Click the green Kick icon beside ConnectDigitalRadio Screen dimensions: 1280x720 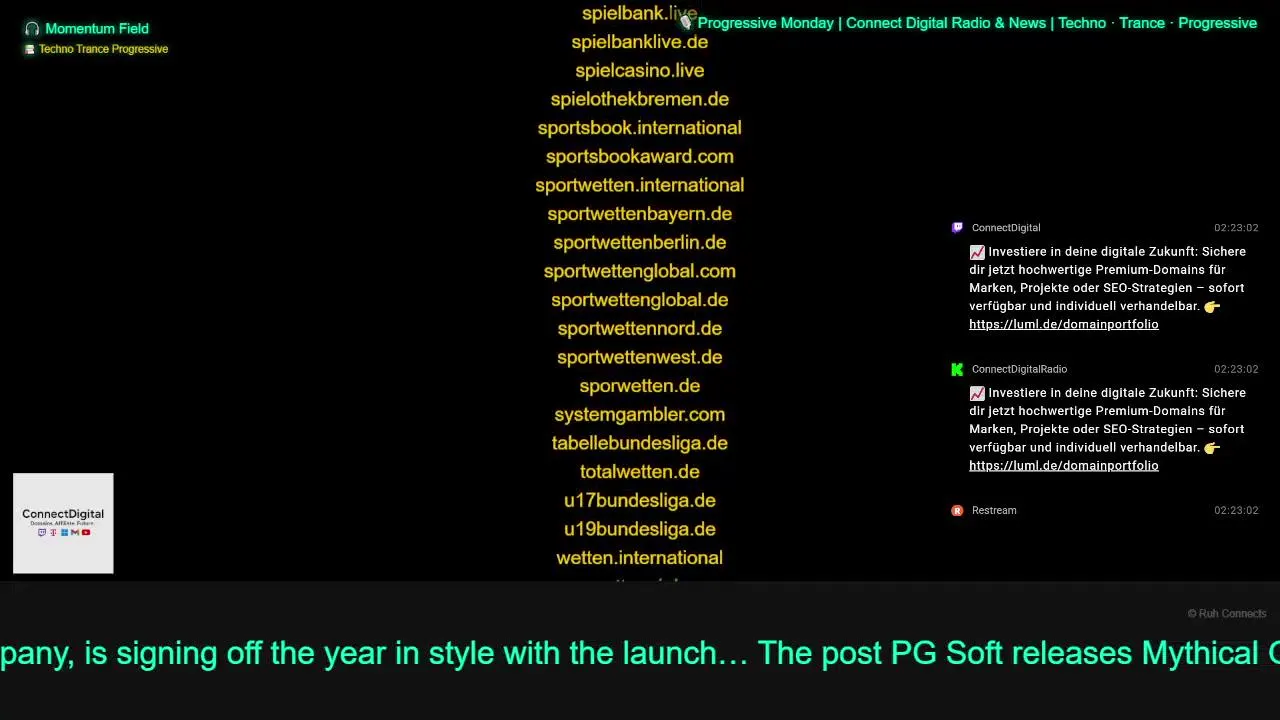[x=957, y=369]
